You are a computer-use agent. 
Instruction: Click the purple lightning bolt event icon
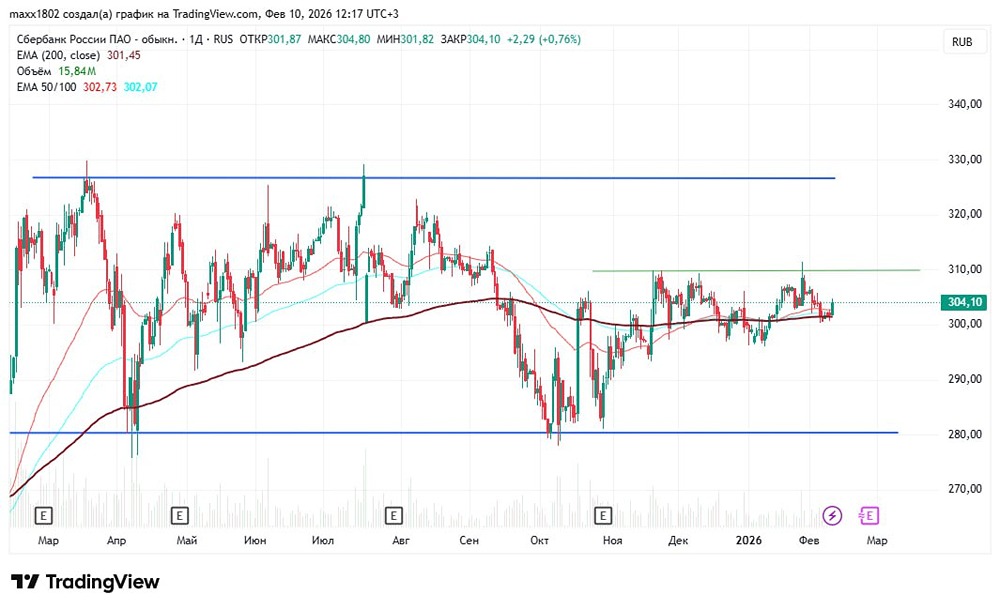[x=832, y=515]
